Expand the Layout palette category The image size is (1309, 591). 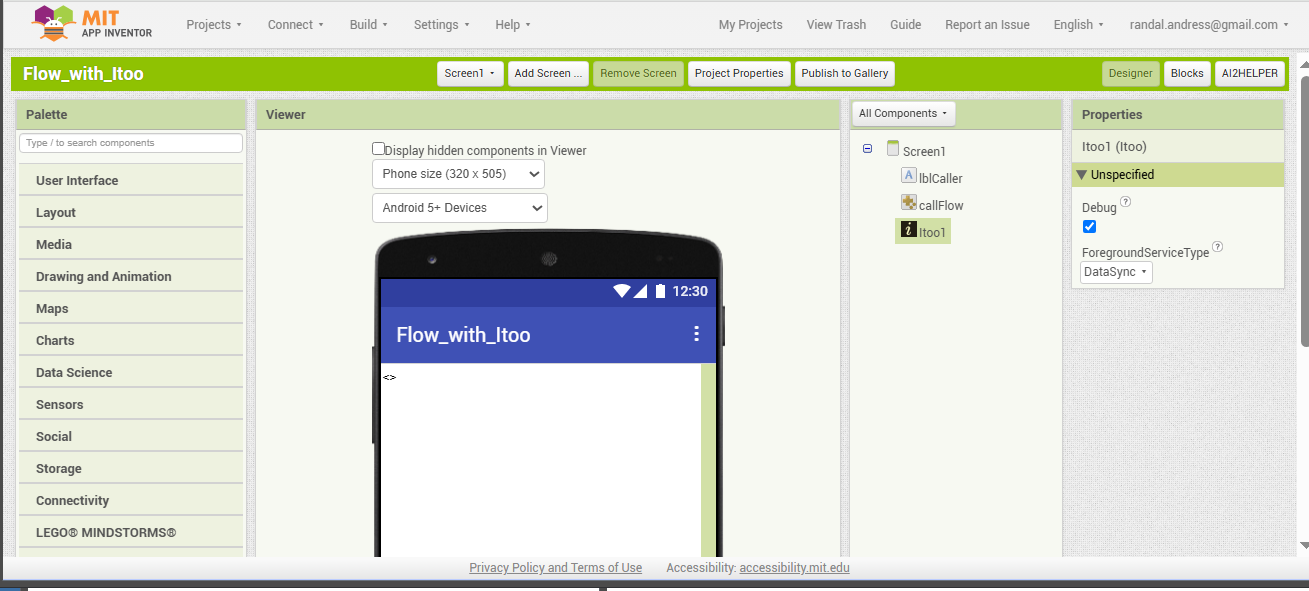131,213
